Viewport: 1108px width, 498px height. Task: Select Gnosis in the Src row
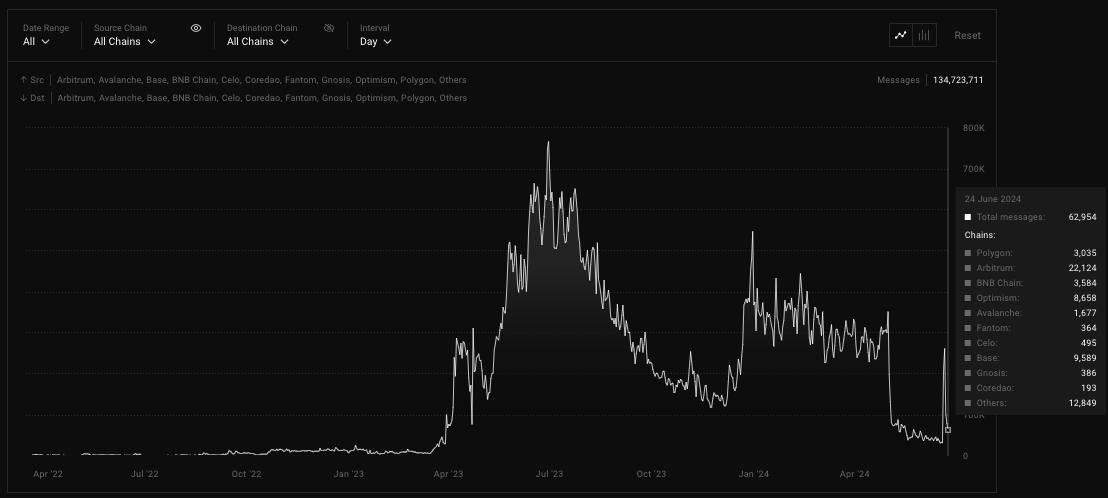tap(336, 80)
